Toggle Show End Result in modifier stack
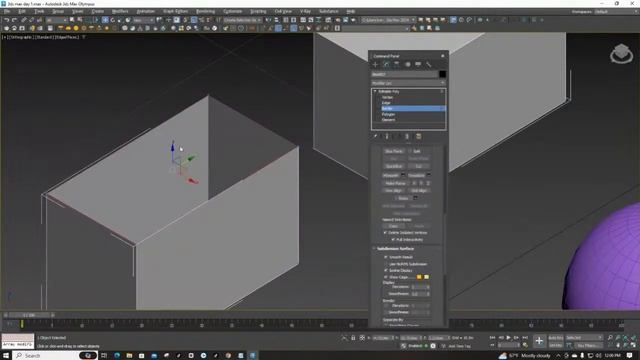Screen dimensions: 640x360 387,136
